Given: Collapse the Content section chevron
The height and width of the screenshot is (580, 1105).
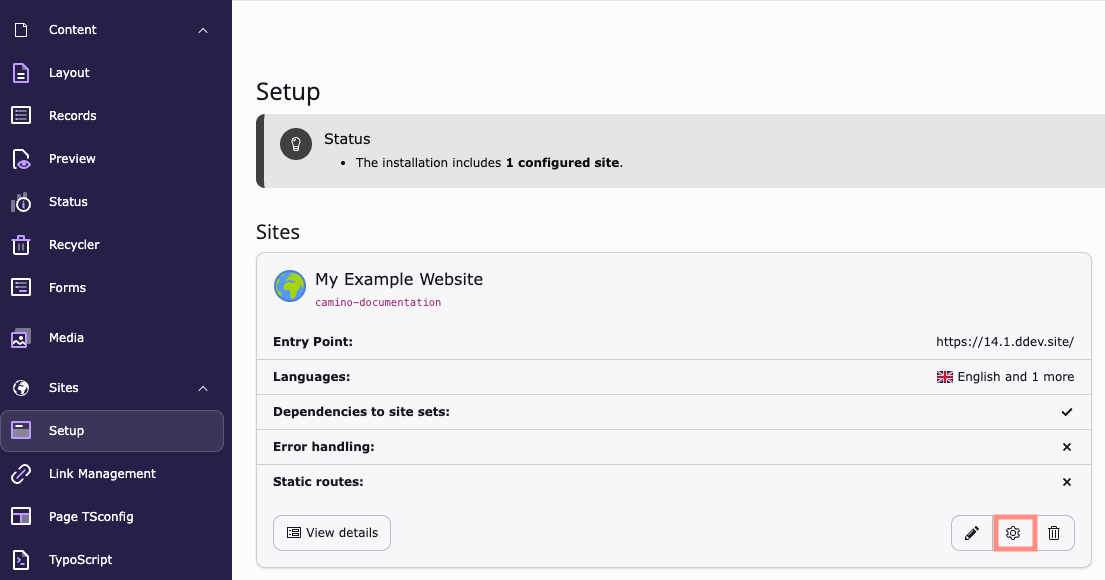Looking at the screenshot, I should tap(203, 29).
